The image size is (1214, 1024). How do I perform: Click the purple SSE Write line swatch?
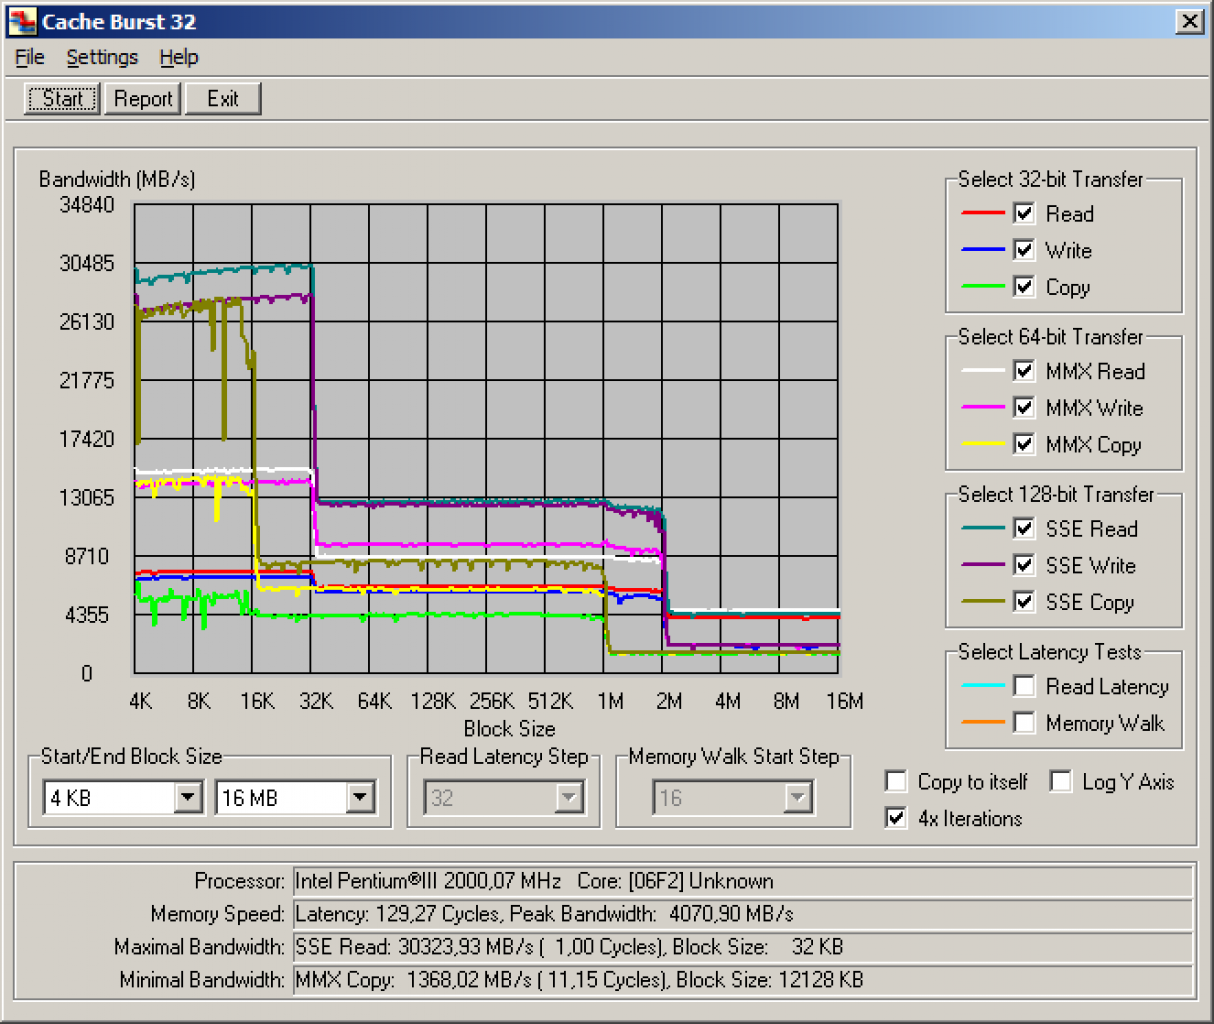point(982,565)
